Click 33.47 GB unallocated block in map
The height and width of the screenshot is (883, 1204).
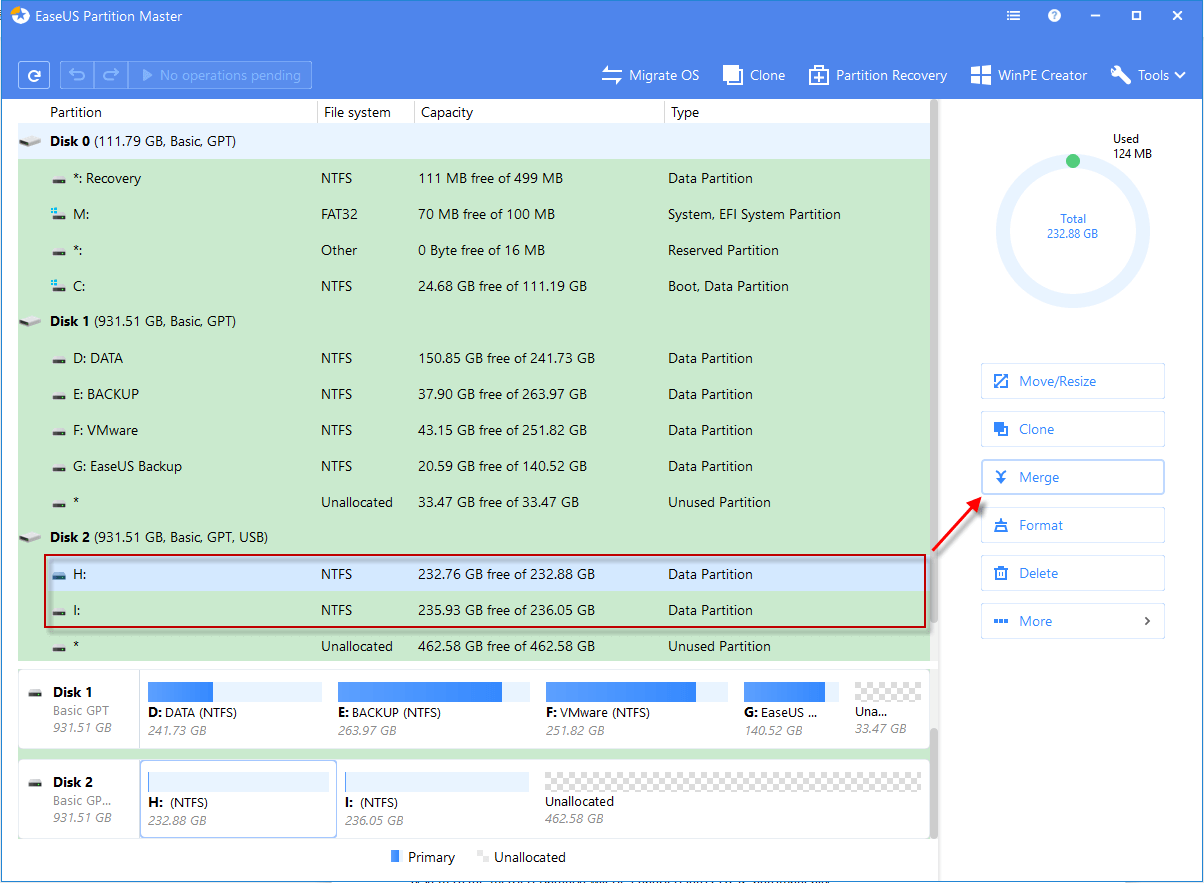(887, 709)
